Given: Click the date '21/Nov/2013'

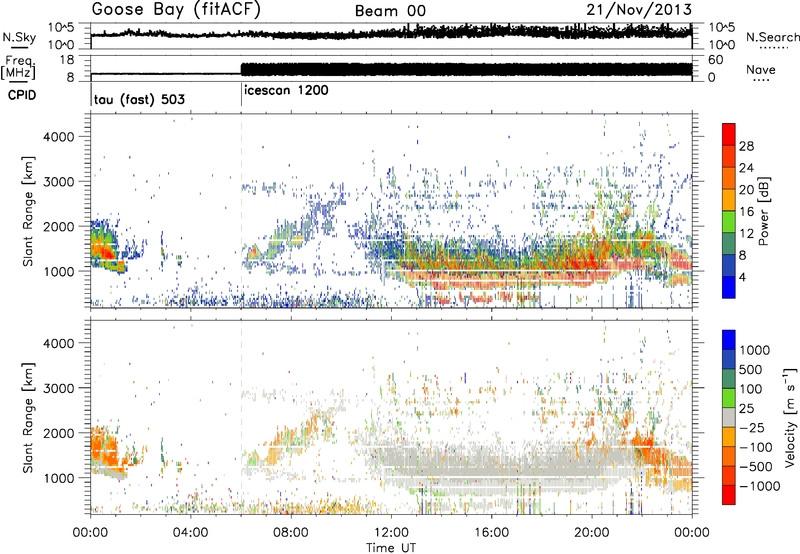Looking at the screenshot, I should [639, 10].
